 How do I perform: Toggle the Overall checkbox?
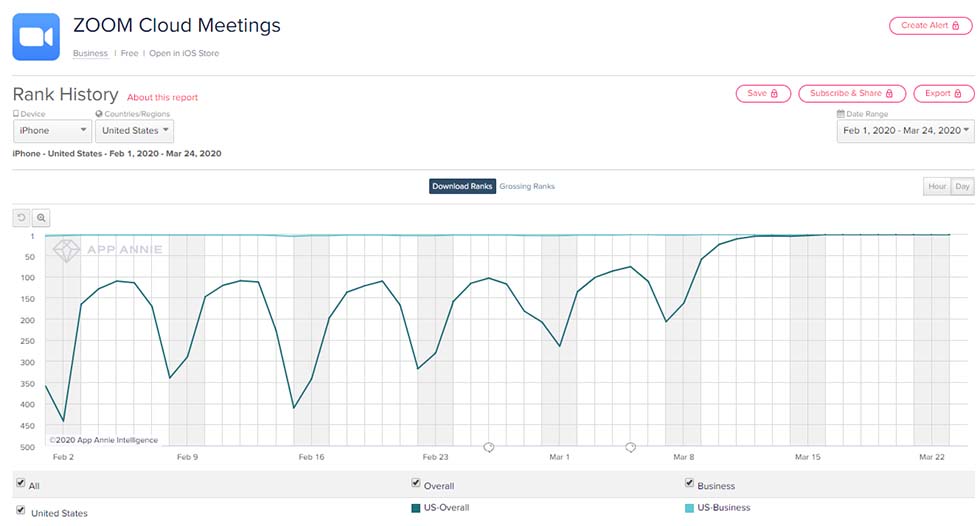(x=416, y=483)
